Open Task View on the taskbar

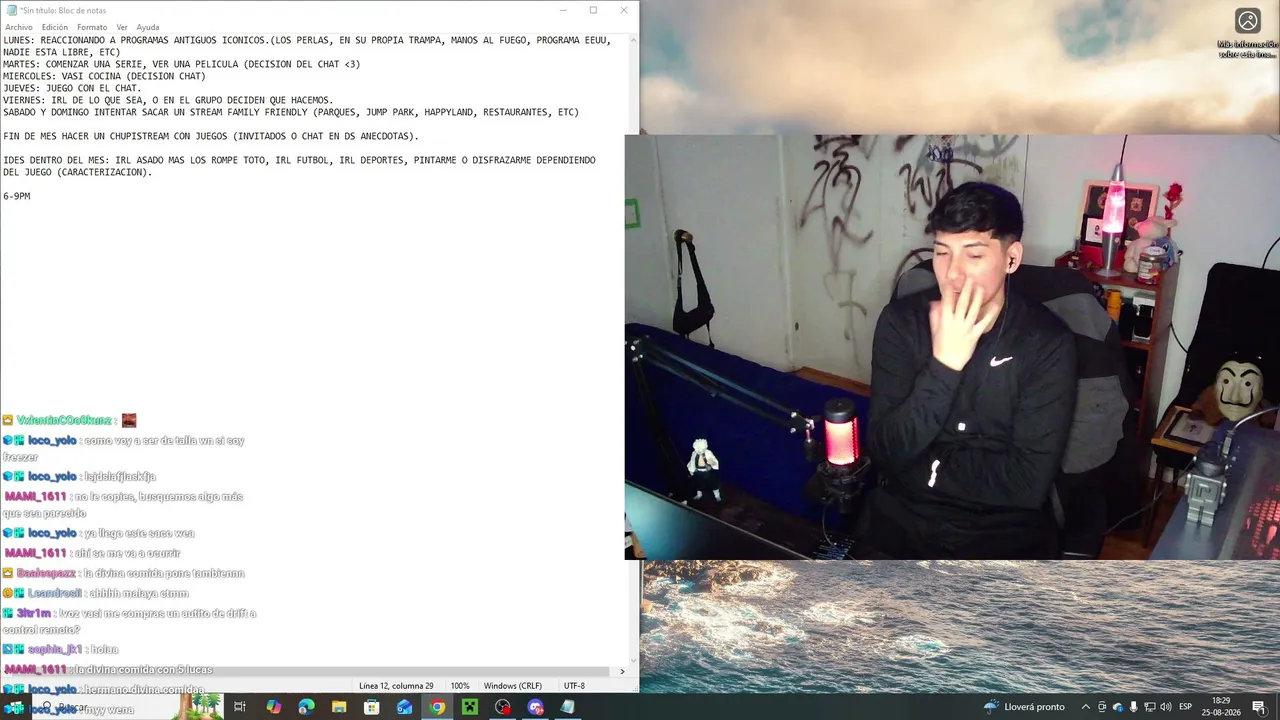(x=240, y=707)
